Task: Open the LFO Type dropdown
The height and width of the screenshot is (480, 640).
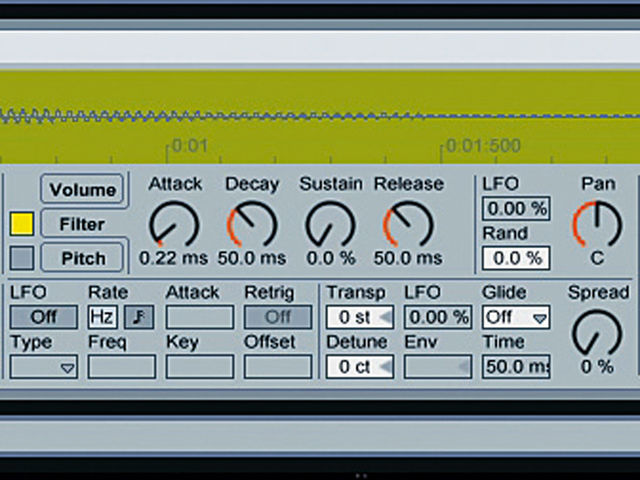Action: point(44,367)
